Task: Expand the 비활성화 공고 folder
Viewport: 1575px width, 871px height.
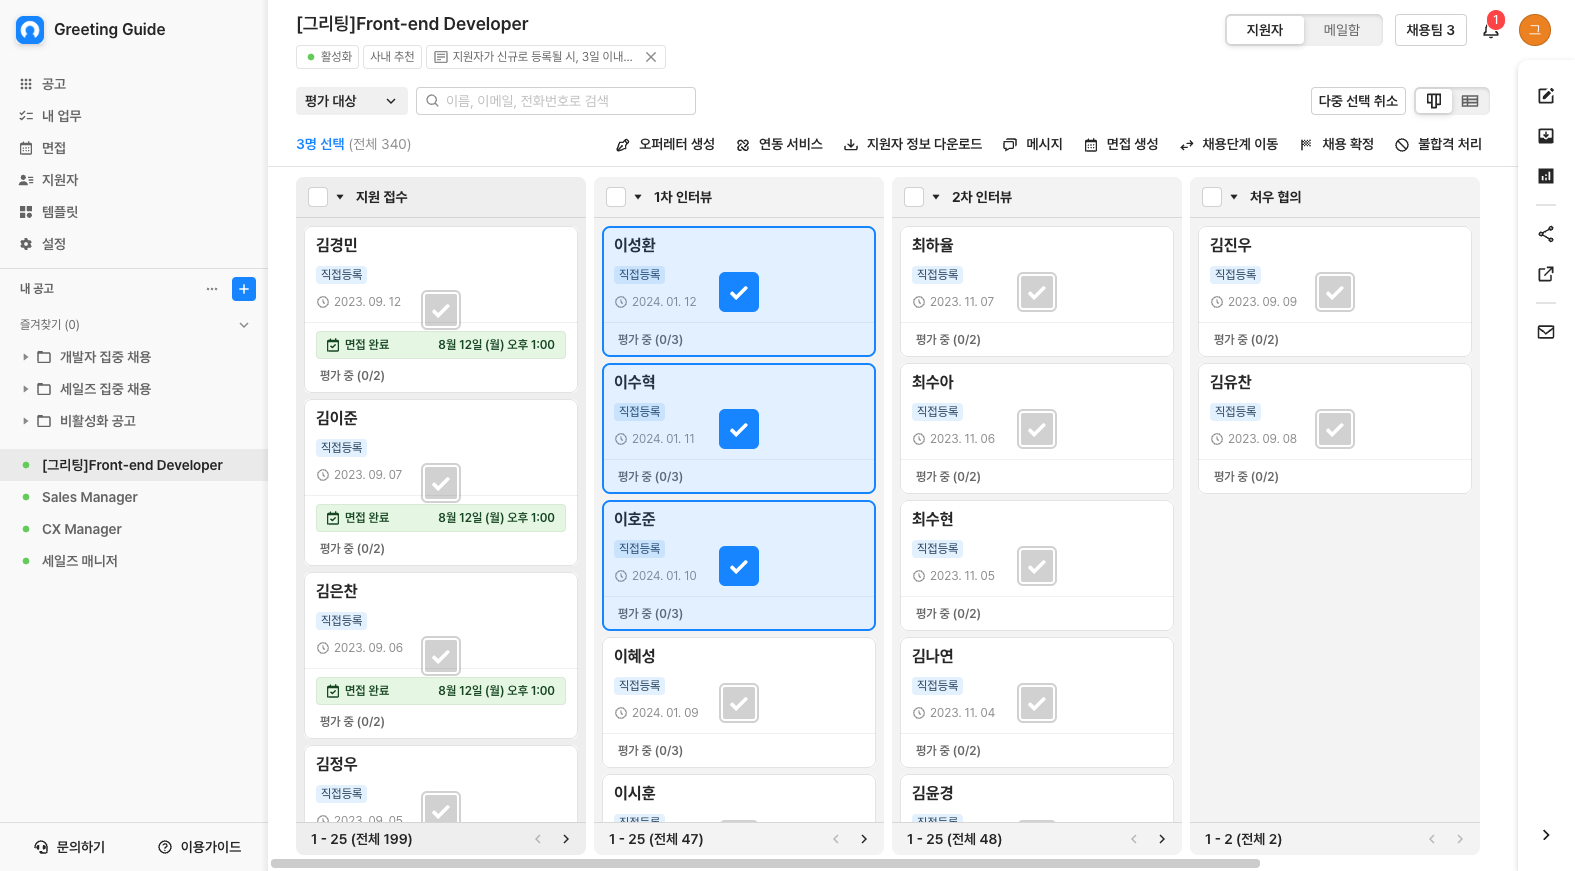Action: 25,421
